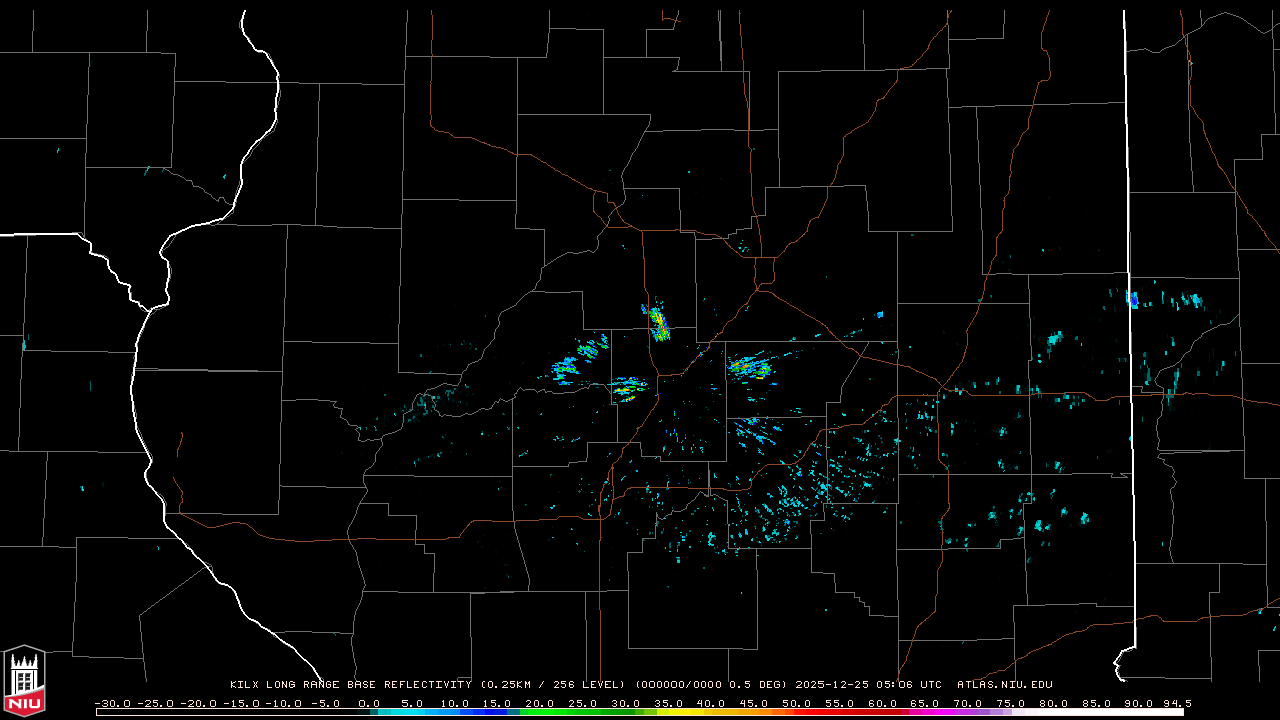Click the 0.0 label on the reflectivity scale

click(369, 703)
